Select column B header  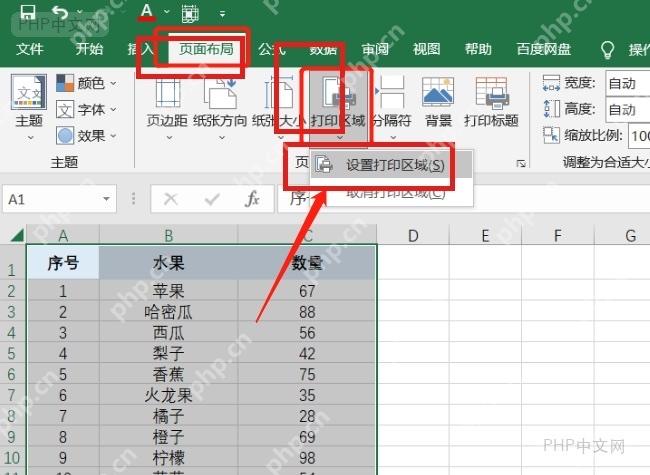point(168,235)
